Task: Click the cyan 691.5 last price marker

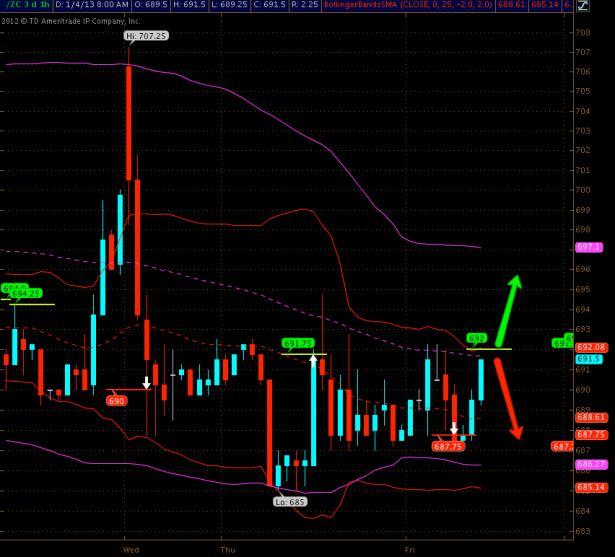Action: (x=589, y=359)
